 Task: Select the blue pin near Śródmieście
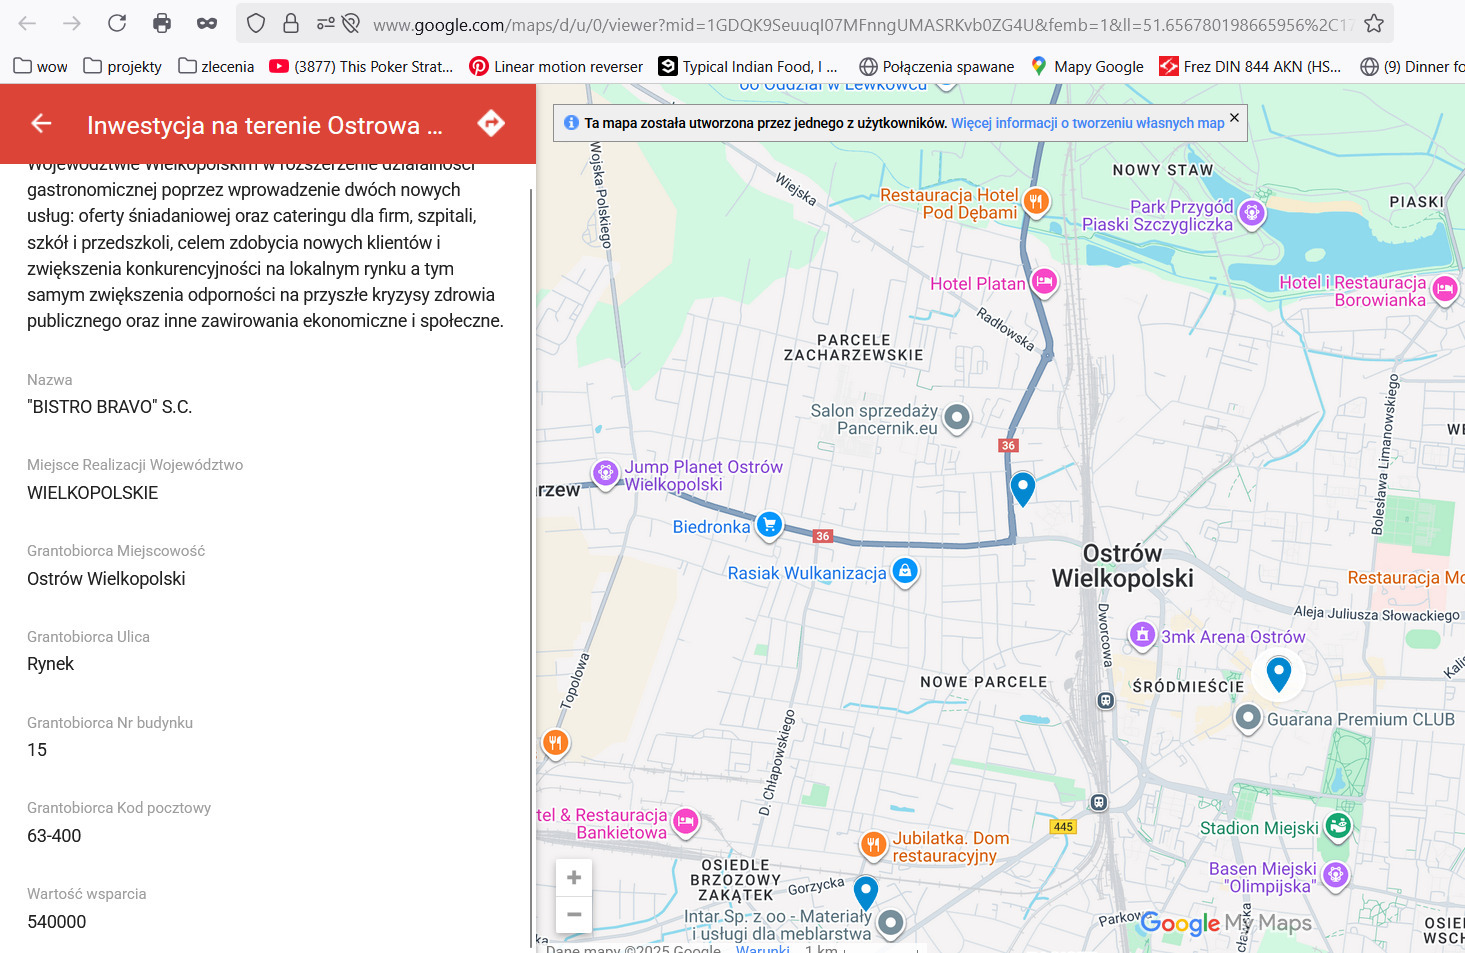tap(1278, 673)
